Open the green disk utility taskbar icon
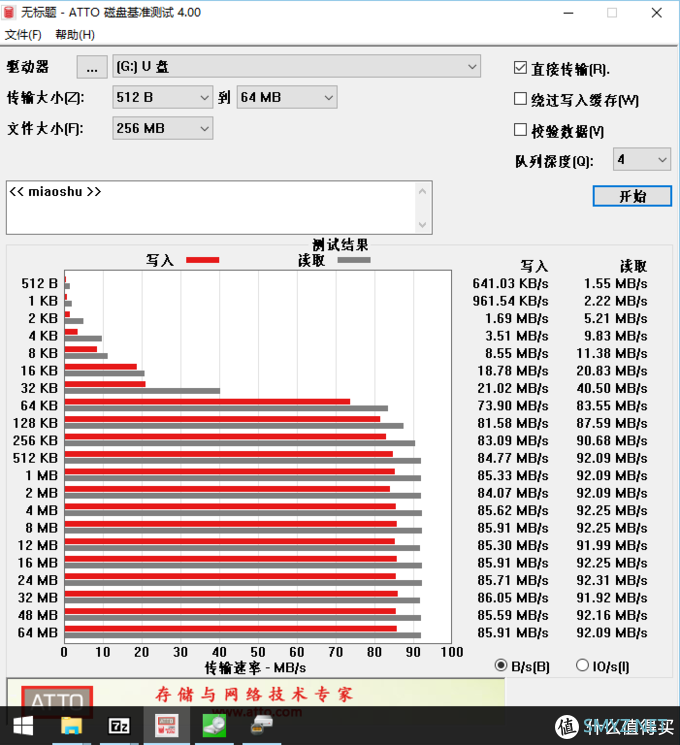Screen dimensions: 680x745 pos(214,726)
